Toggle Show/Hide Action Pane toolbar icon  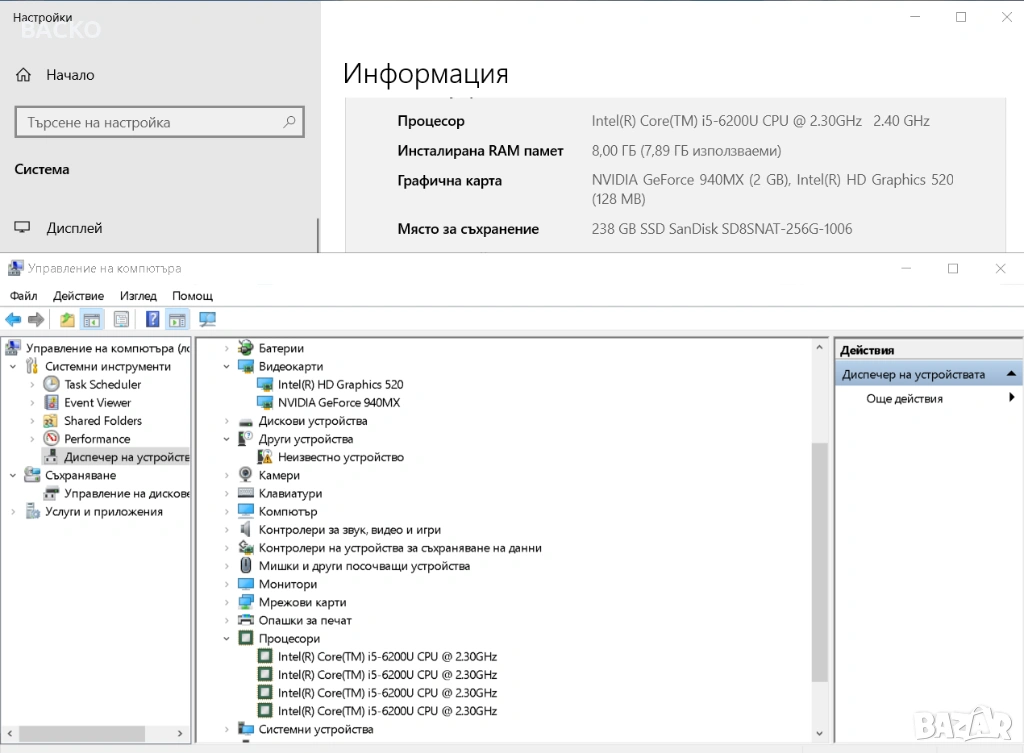(177, 320)
